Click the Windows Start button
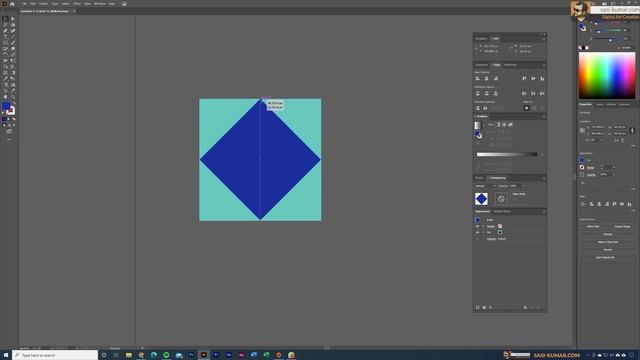The image size is (640, 360). pos(6,355)
